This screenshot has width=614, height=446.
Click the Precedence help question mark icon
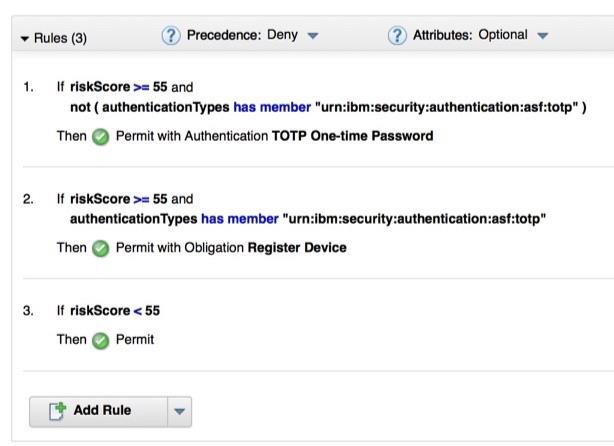[171, 36]
